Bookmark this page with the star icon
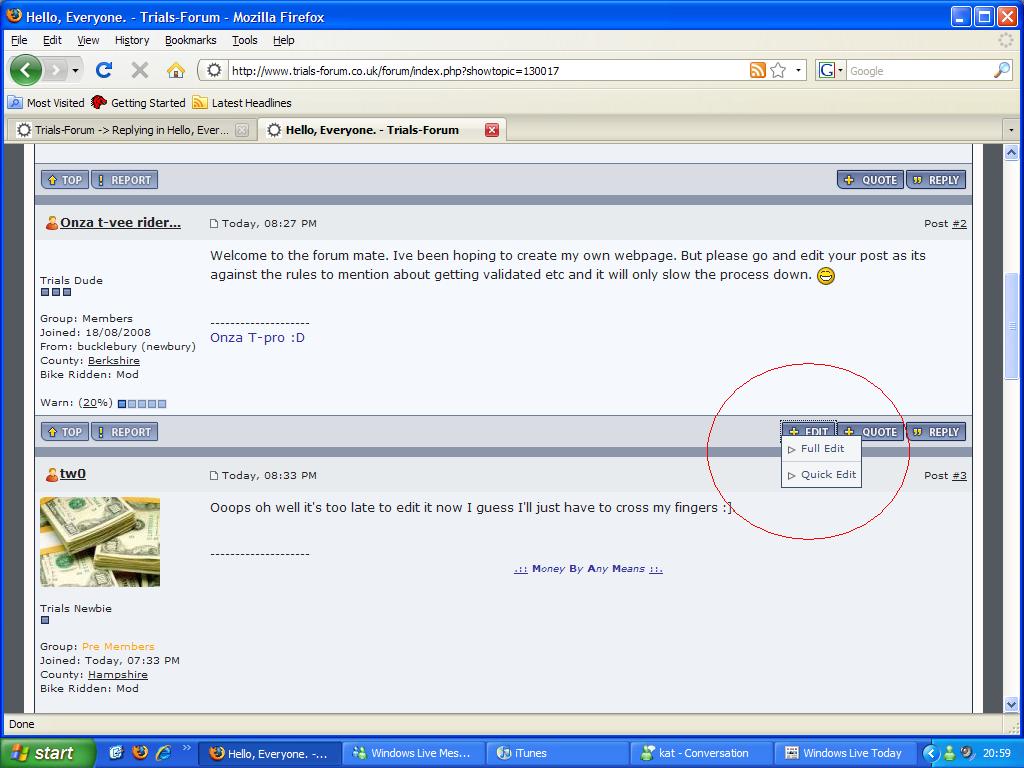Image resolution: width=1024 pixels, height=768 pixels. click(x=778, y=70)
